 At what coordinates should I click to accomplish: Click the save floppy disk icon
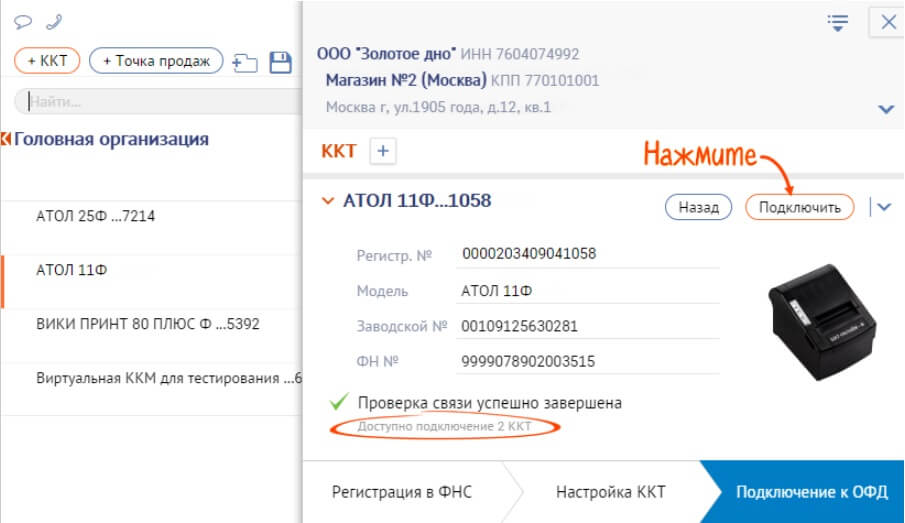pyautogui.click(x=281, y=62)
